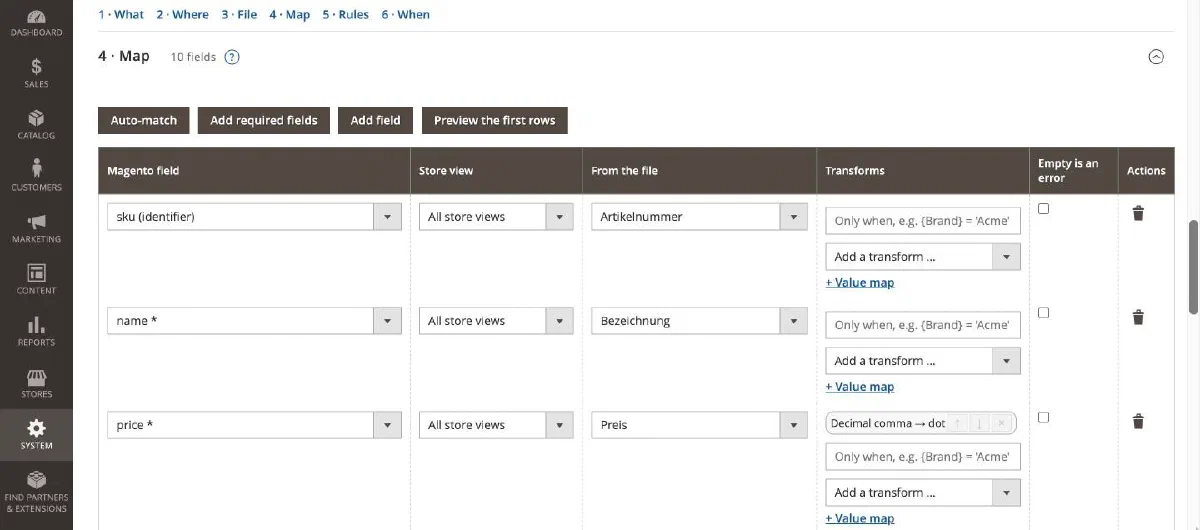Open the Preis file column dropdown
Image resolution: width=1200 pixels, height=530 pixels.
point(699,425)
